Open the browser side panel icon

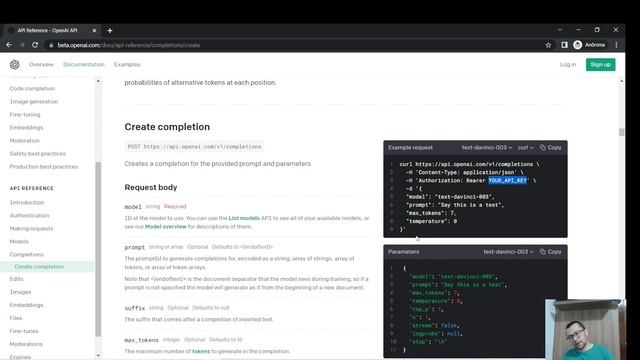click(x=564, y=45)
